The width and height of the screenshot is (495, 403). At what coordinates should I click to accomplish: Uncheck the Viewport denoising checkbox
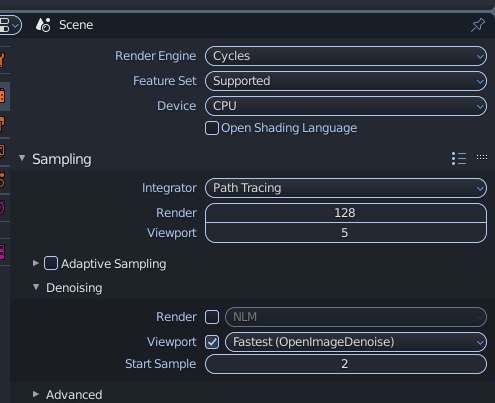[x=212, y=342]
